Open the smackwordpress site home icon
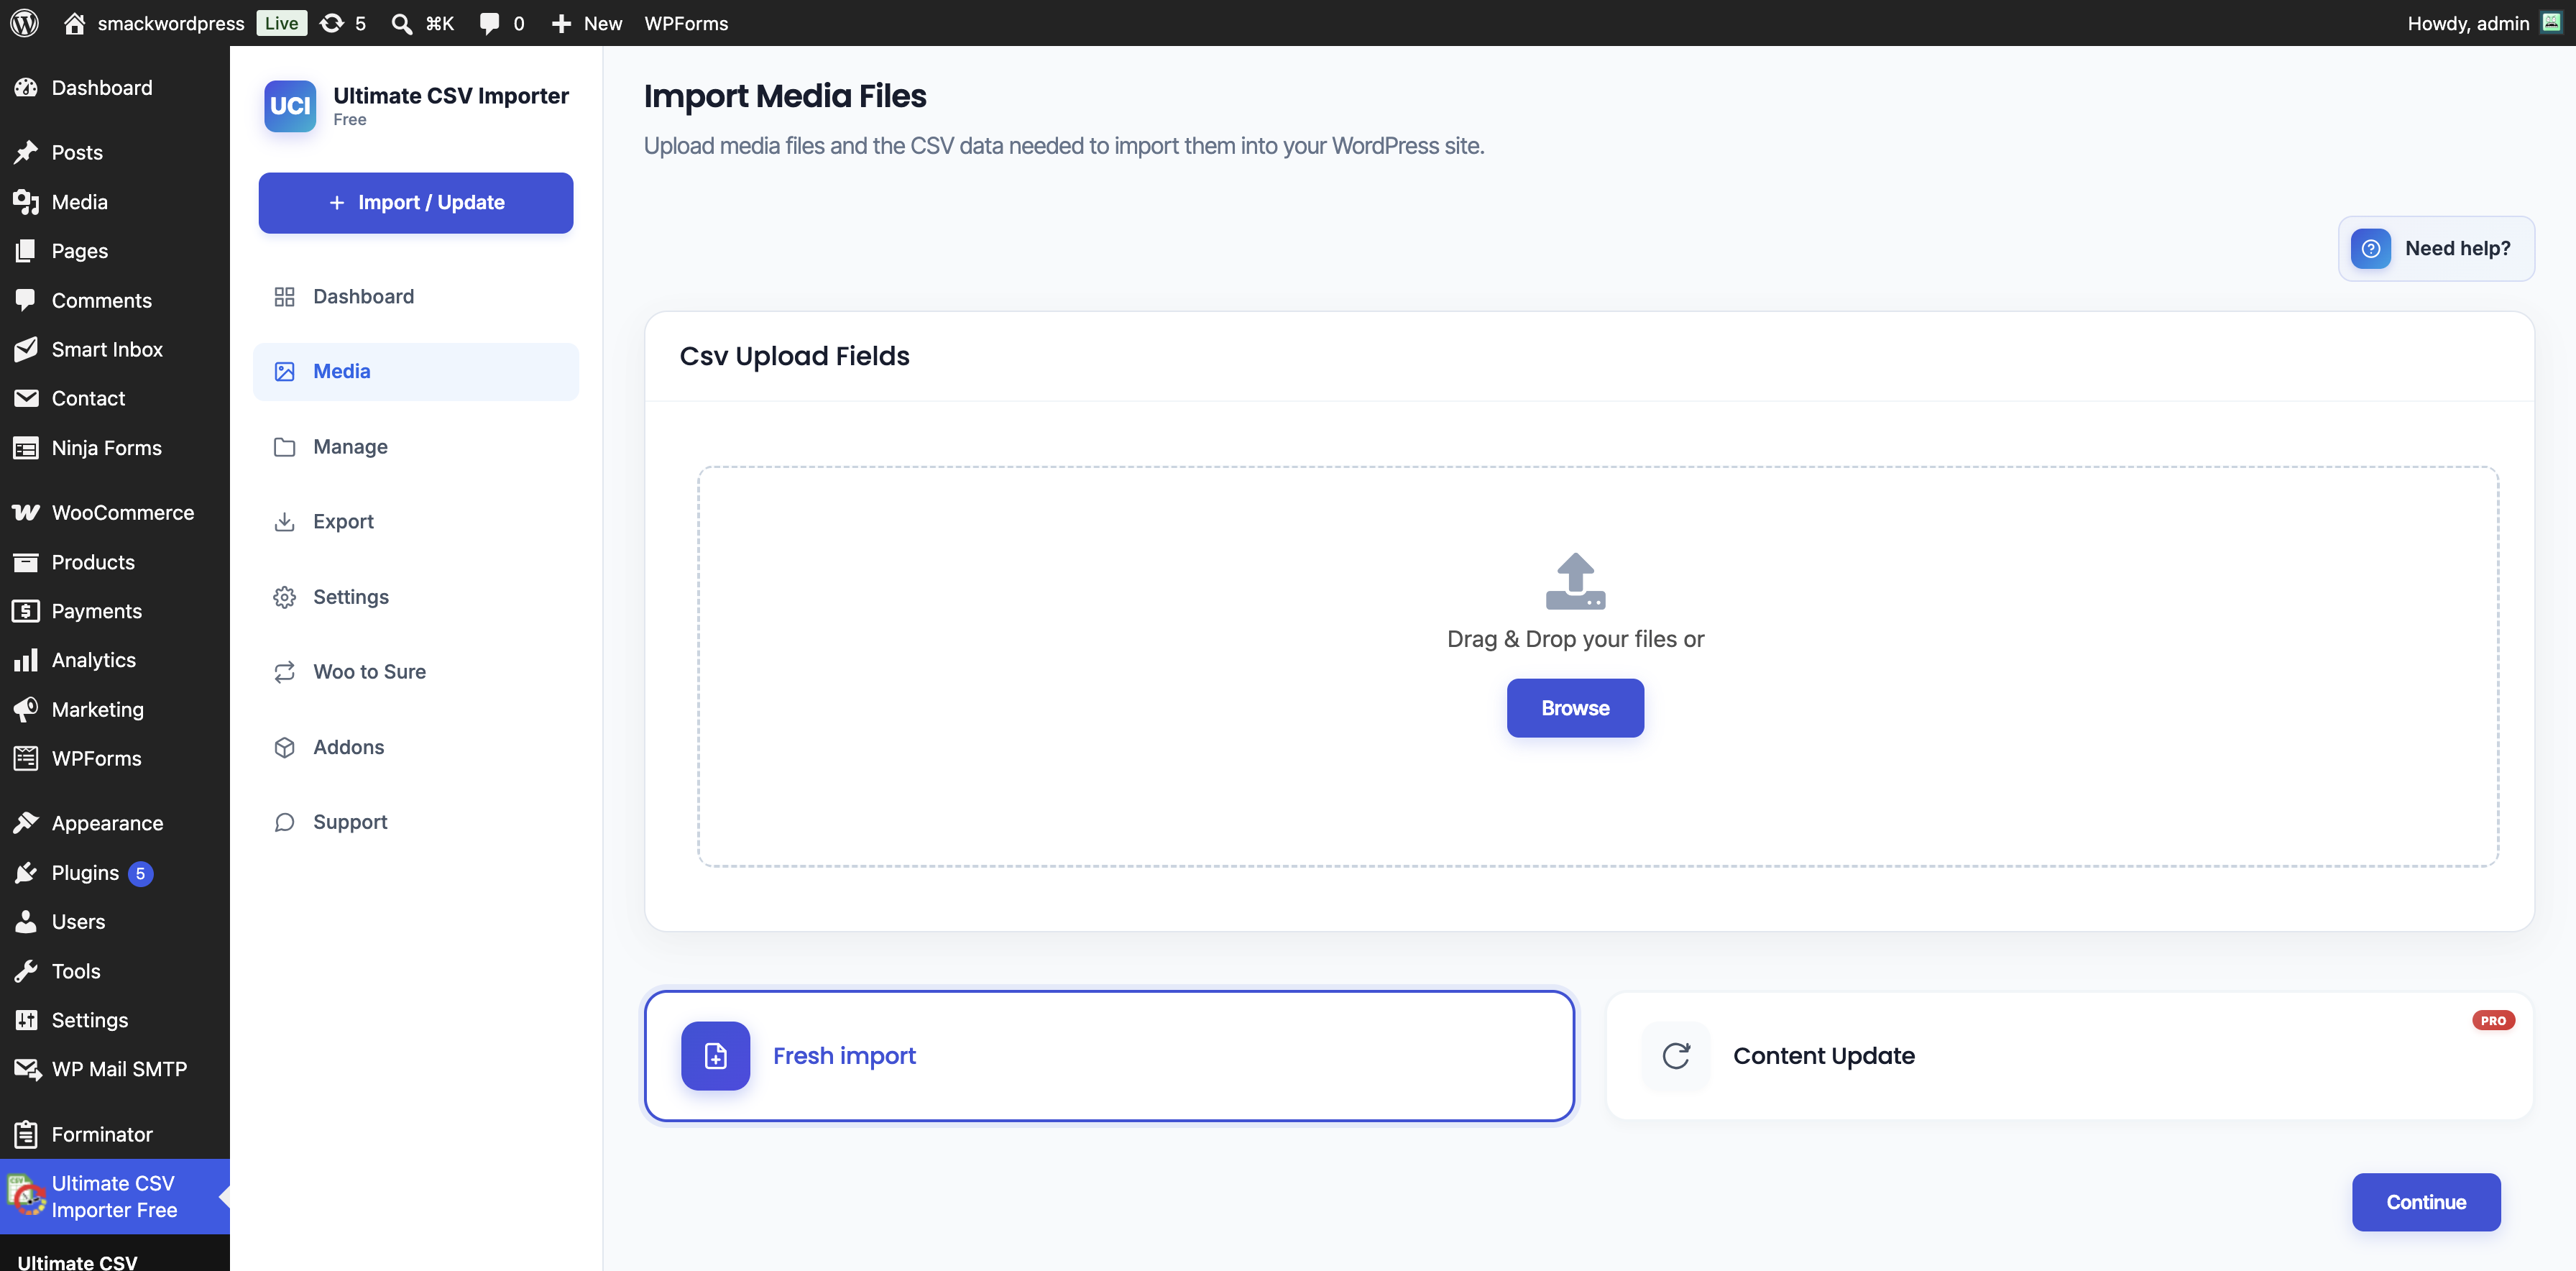 click(74, 23)
